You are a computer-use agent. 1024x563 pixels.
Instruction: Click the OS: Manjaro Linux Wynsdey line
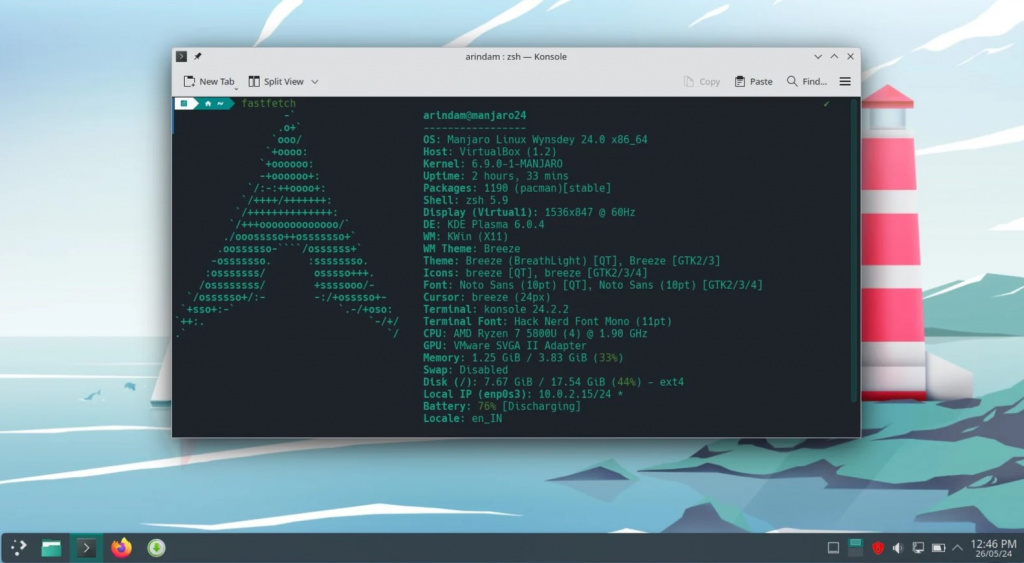coord(536,140)
